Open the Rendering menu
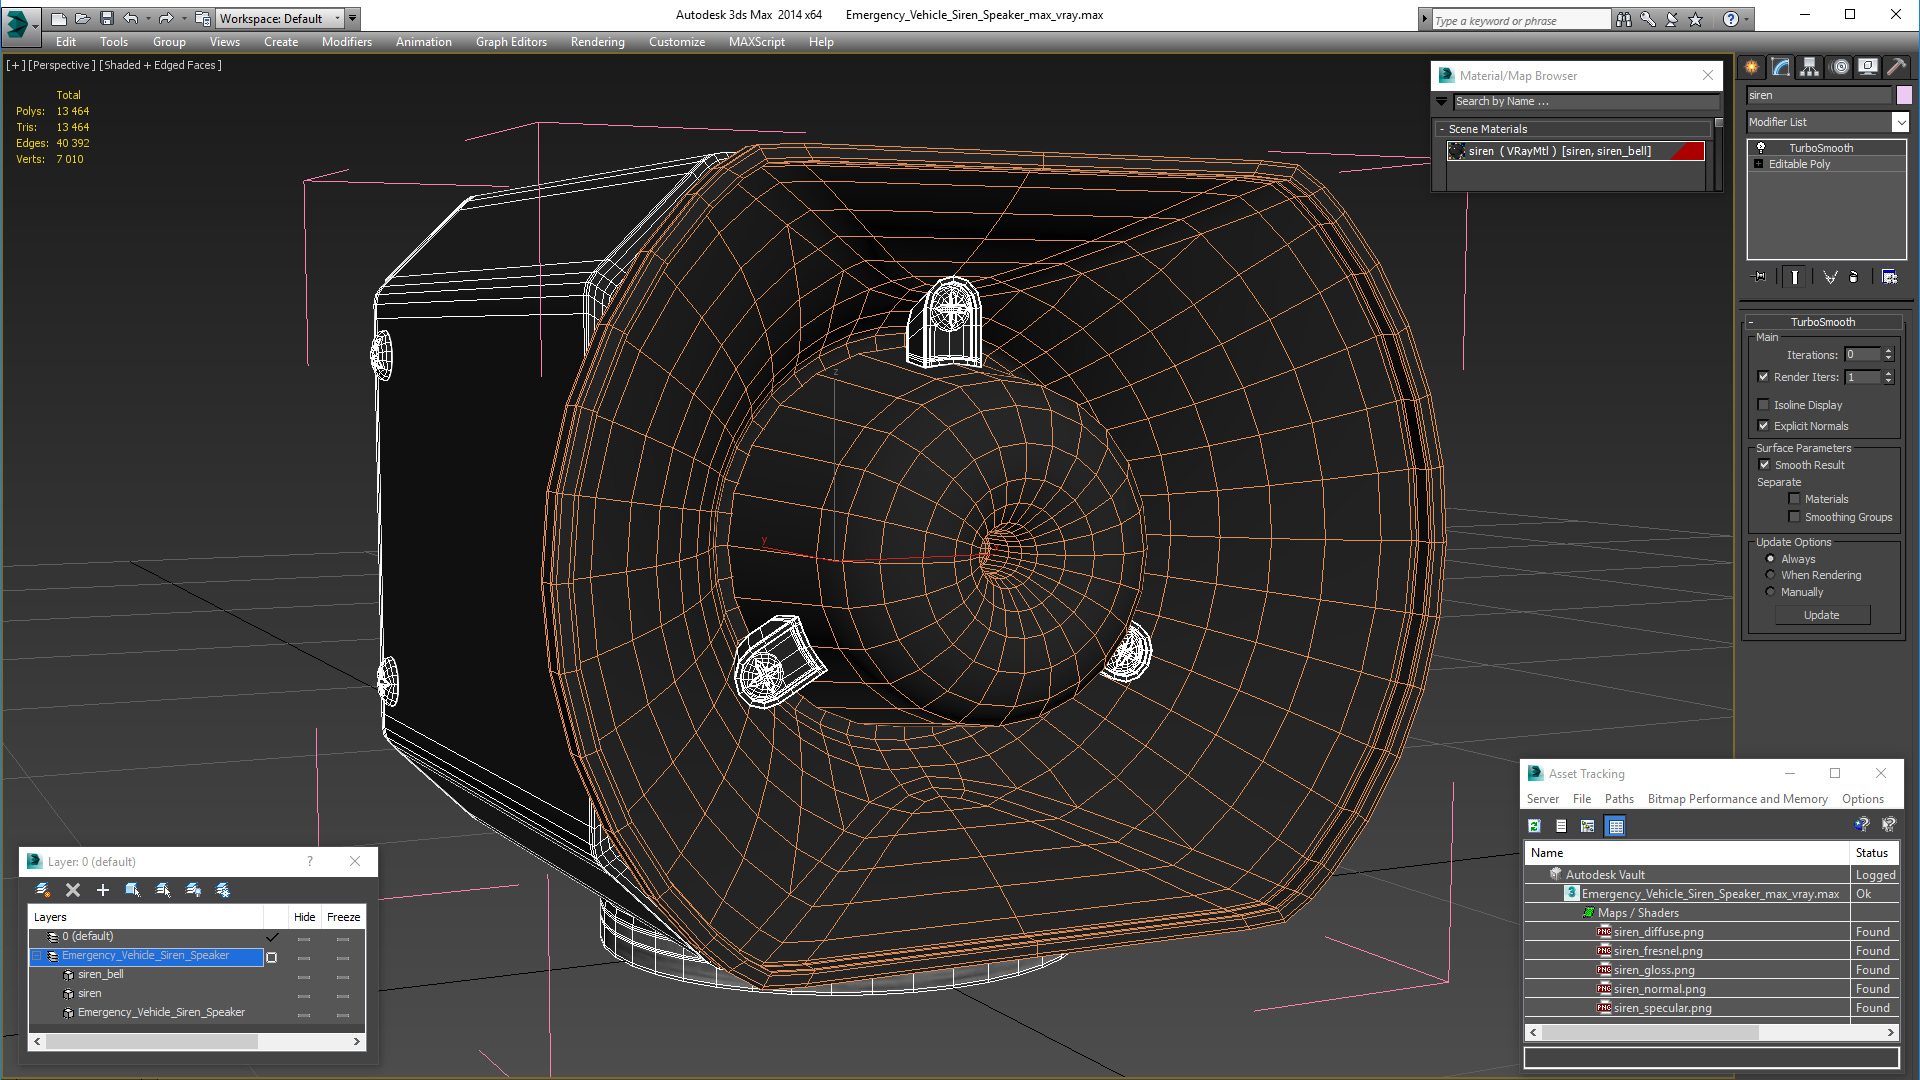This screenshot has height=1080, width=1920. (x=598, y=42)
